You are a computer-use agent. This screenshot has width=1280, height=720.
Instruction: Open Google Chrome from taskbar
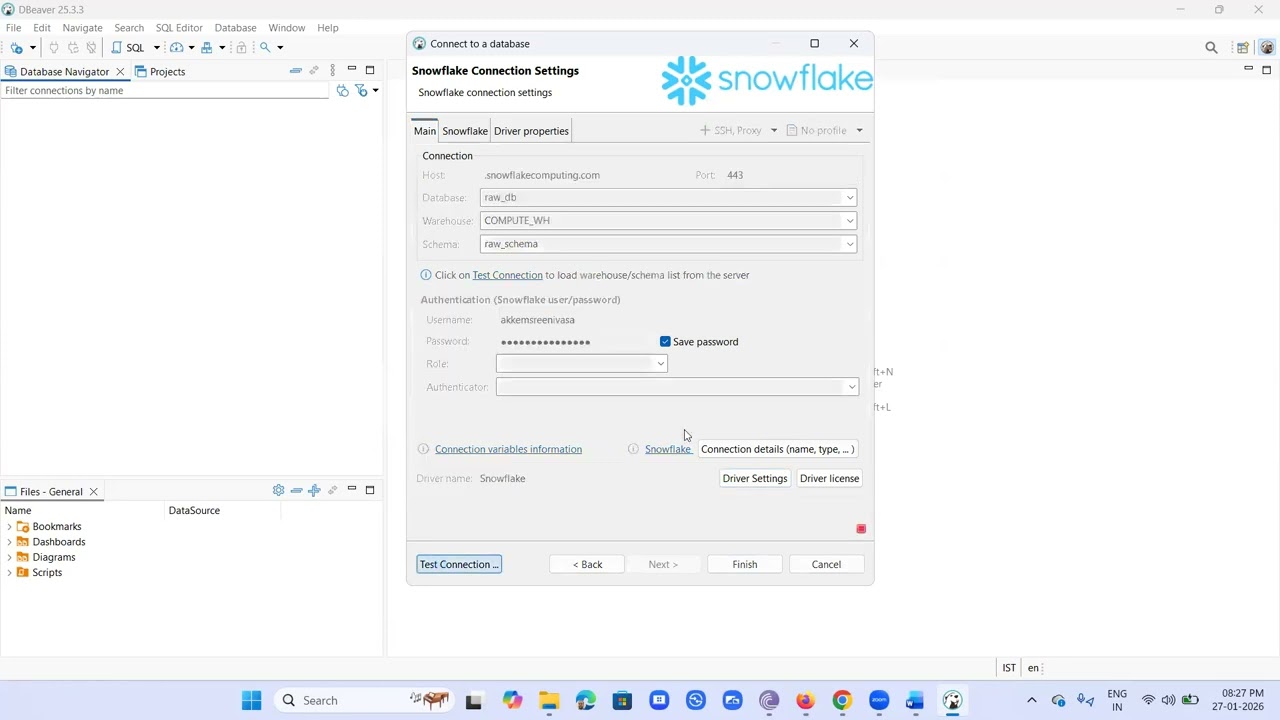pyautogui.click(x=842, y=700)
